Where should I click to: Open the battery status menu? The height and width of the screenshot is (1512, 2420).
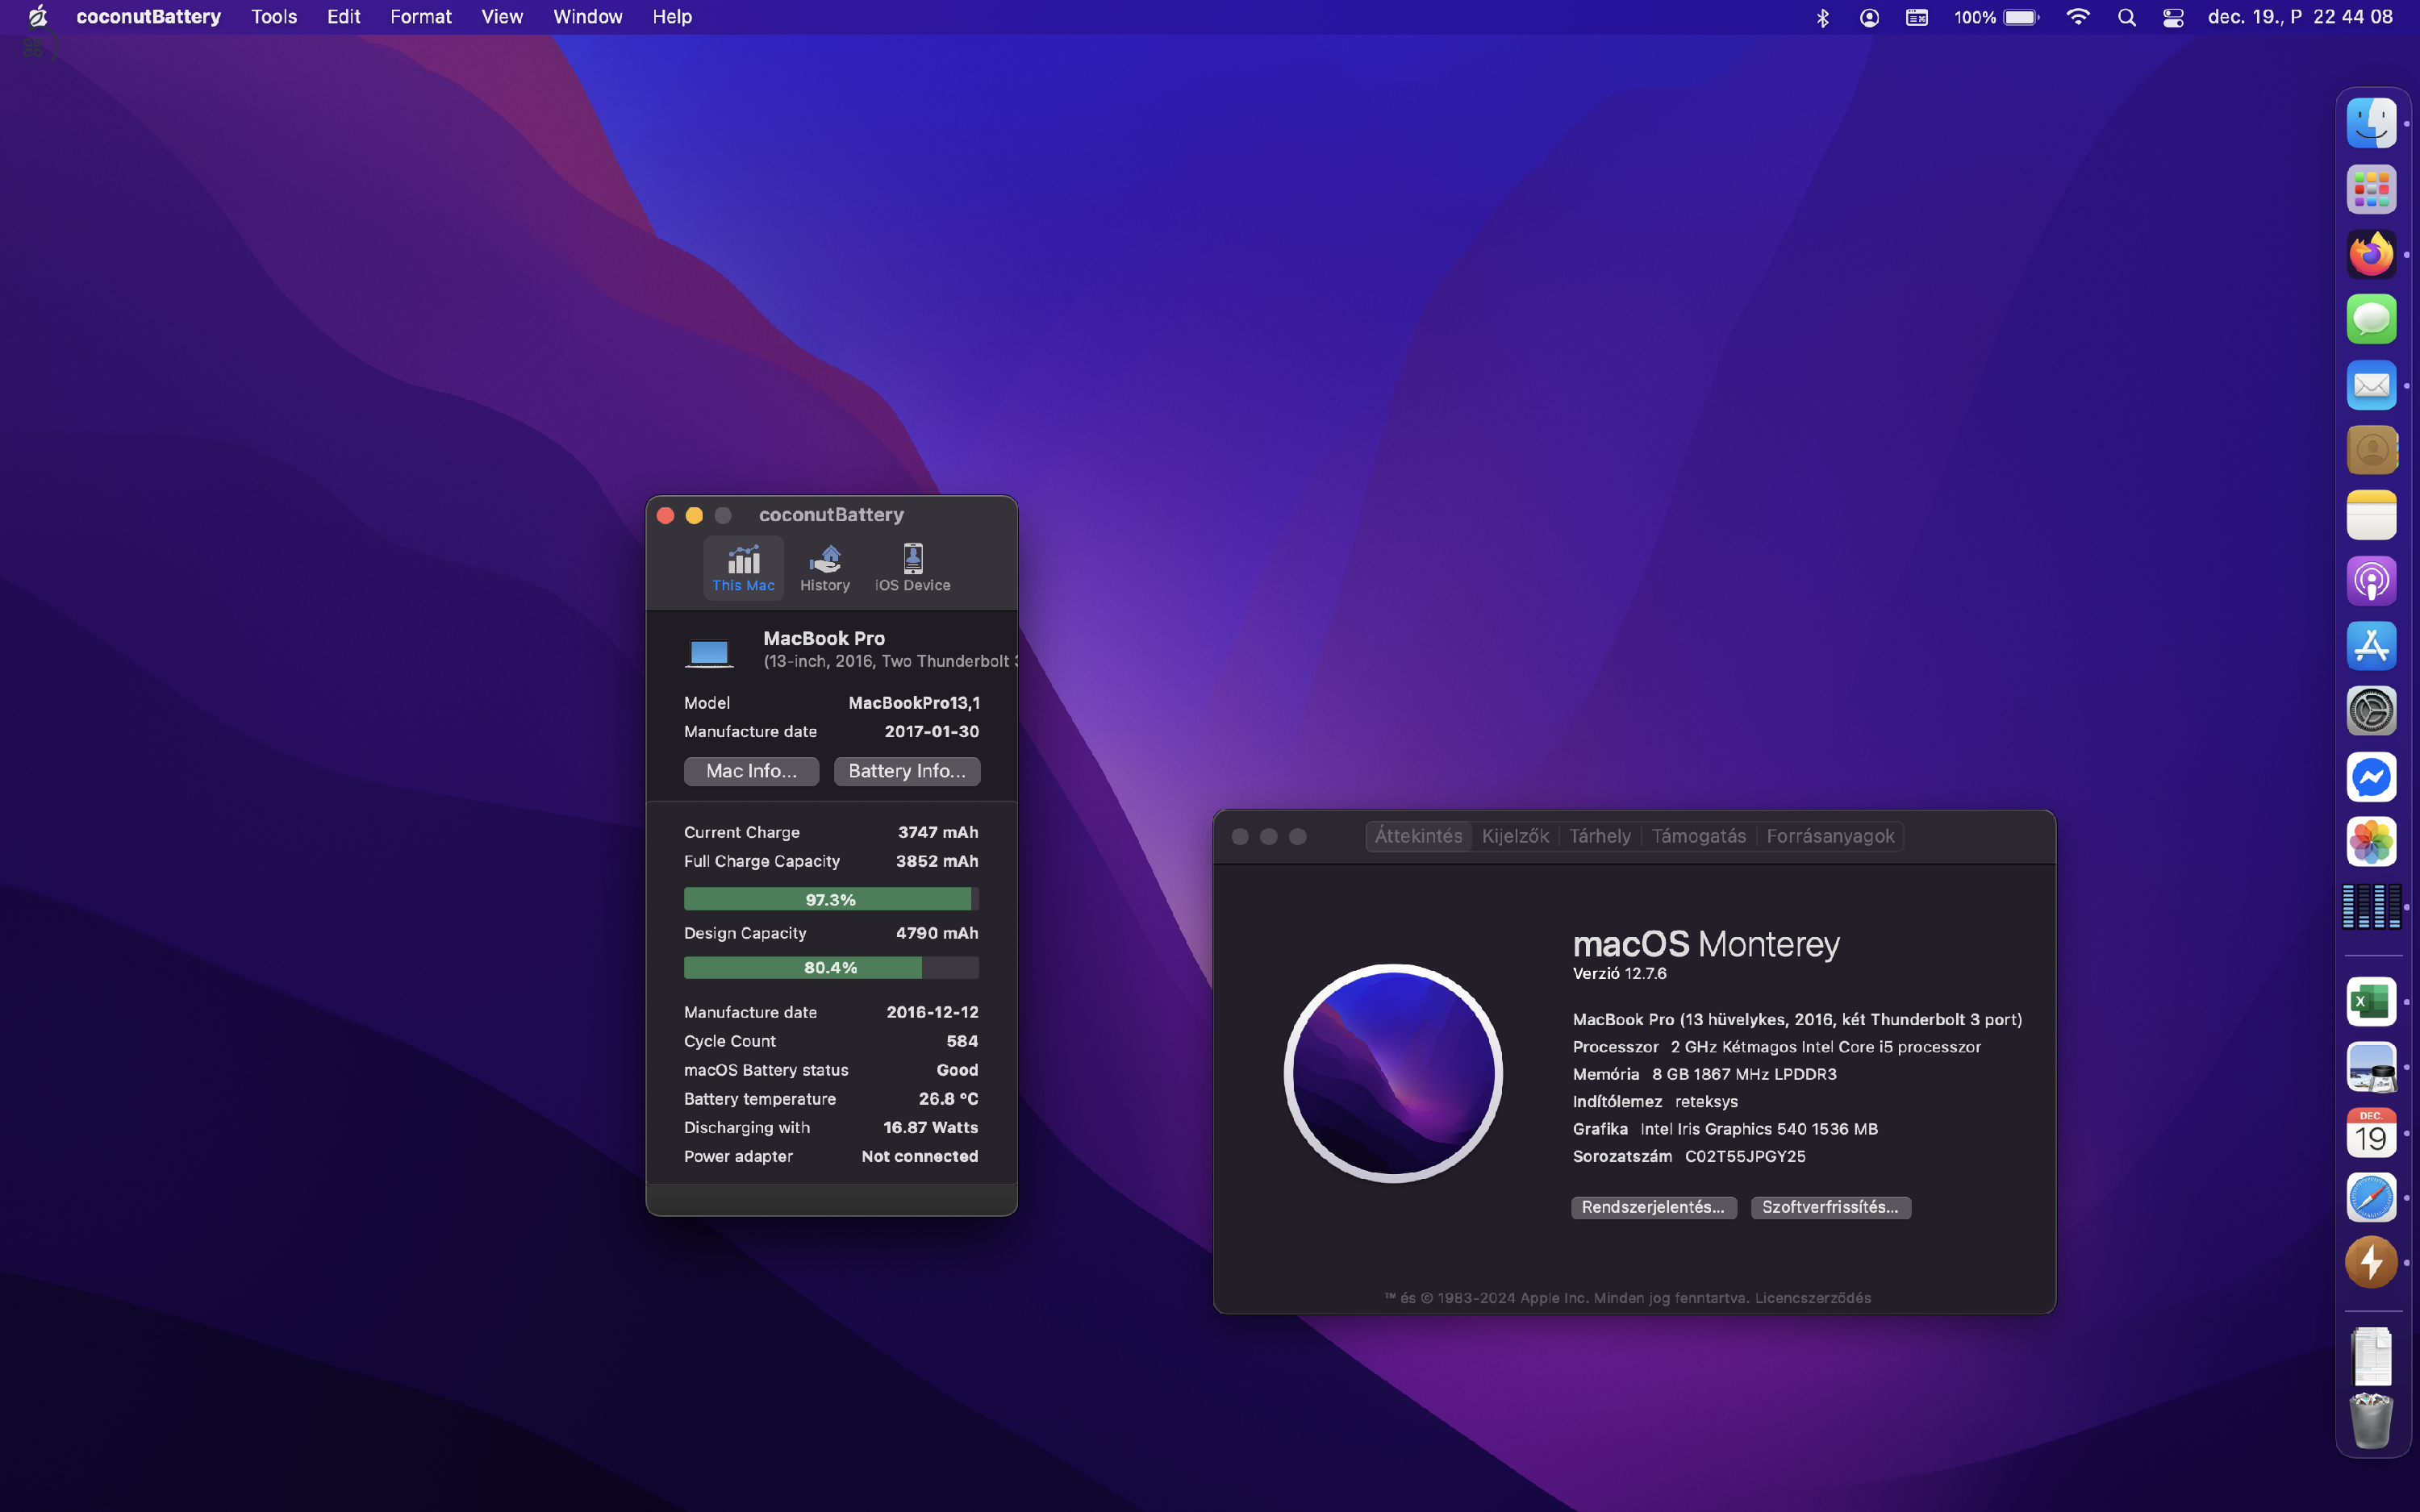[2020, 17]
